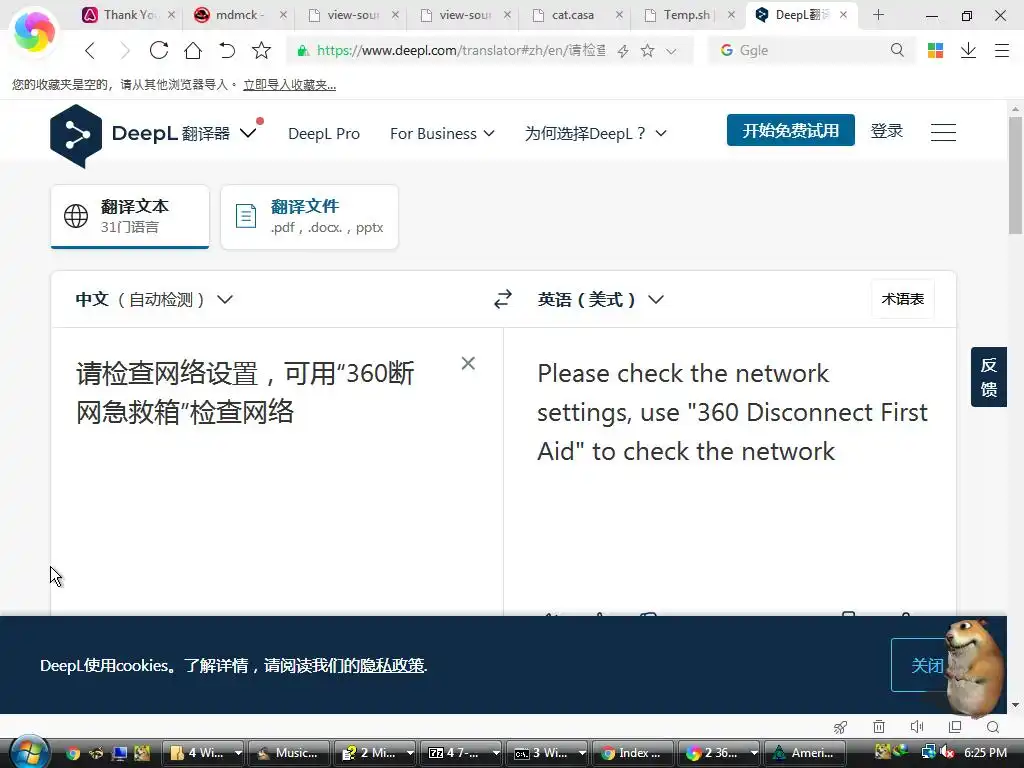This screenshot has height=768, width=1024.
Task: Click the address bar URL field
Action: click(460, 50)
